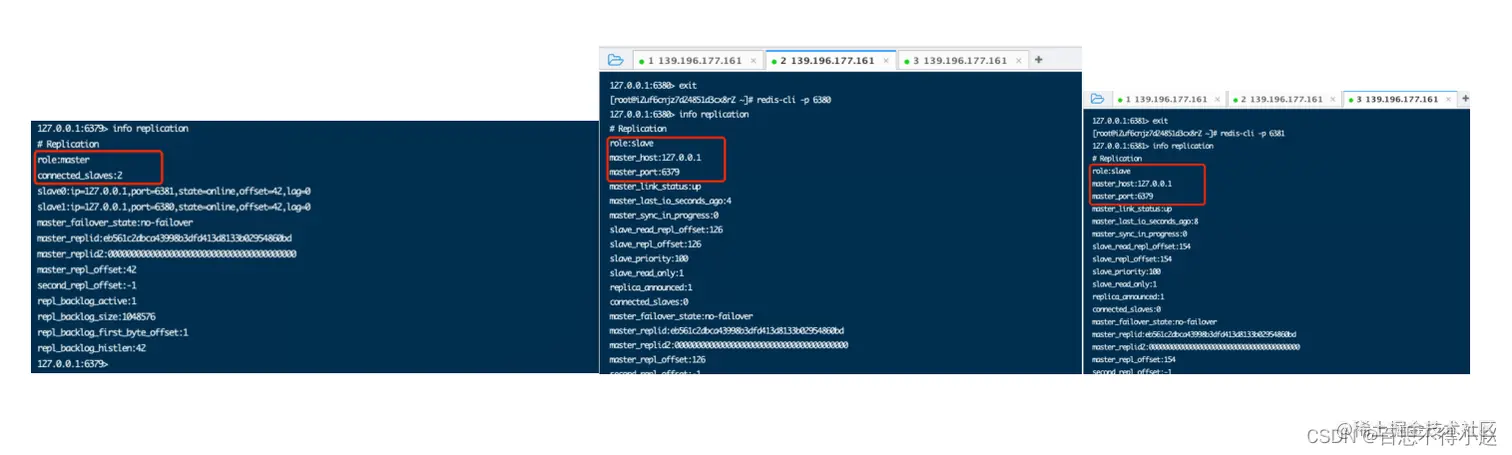Open the folder icon in the middle terminal window

pyautogui.click(x=615, y=60)
